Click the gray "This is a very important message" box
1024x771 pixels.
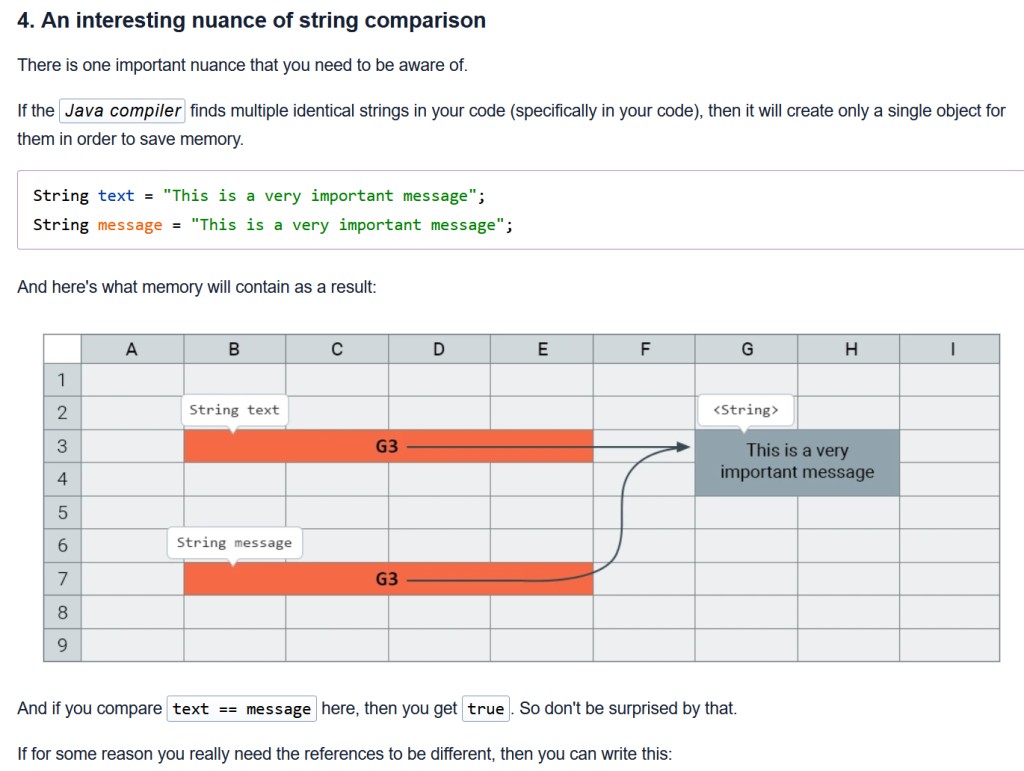796,462
